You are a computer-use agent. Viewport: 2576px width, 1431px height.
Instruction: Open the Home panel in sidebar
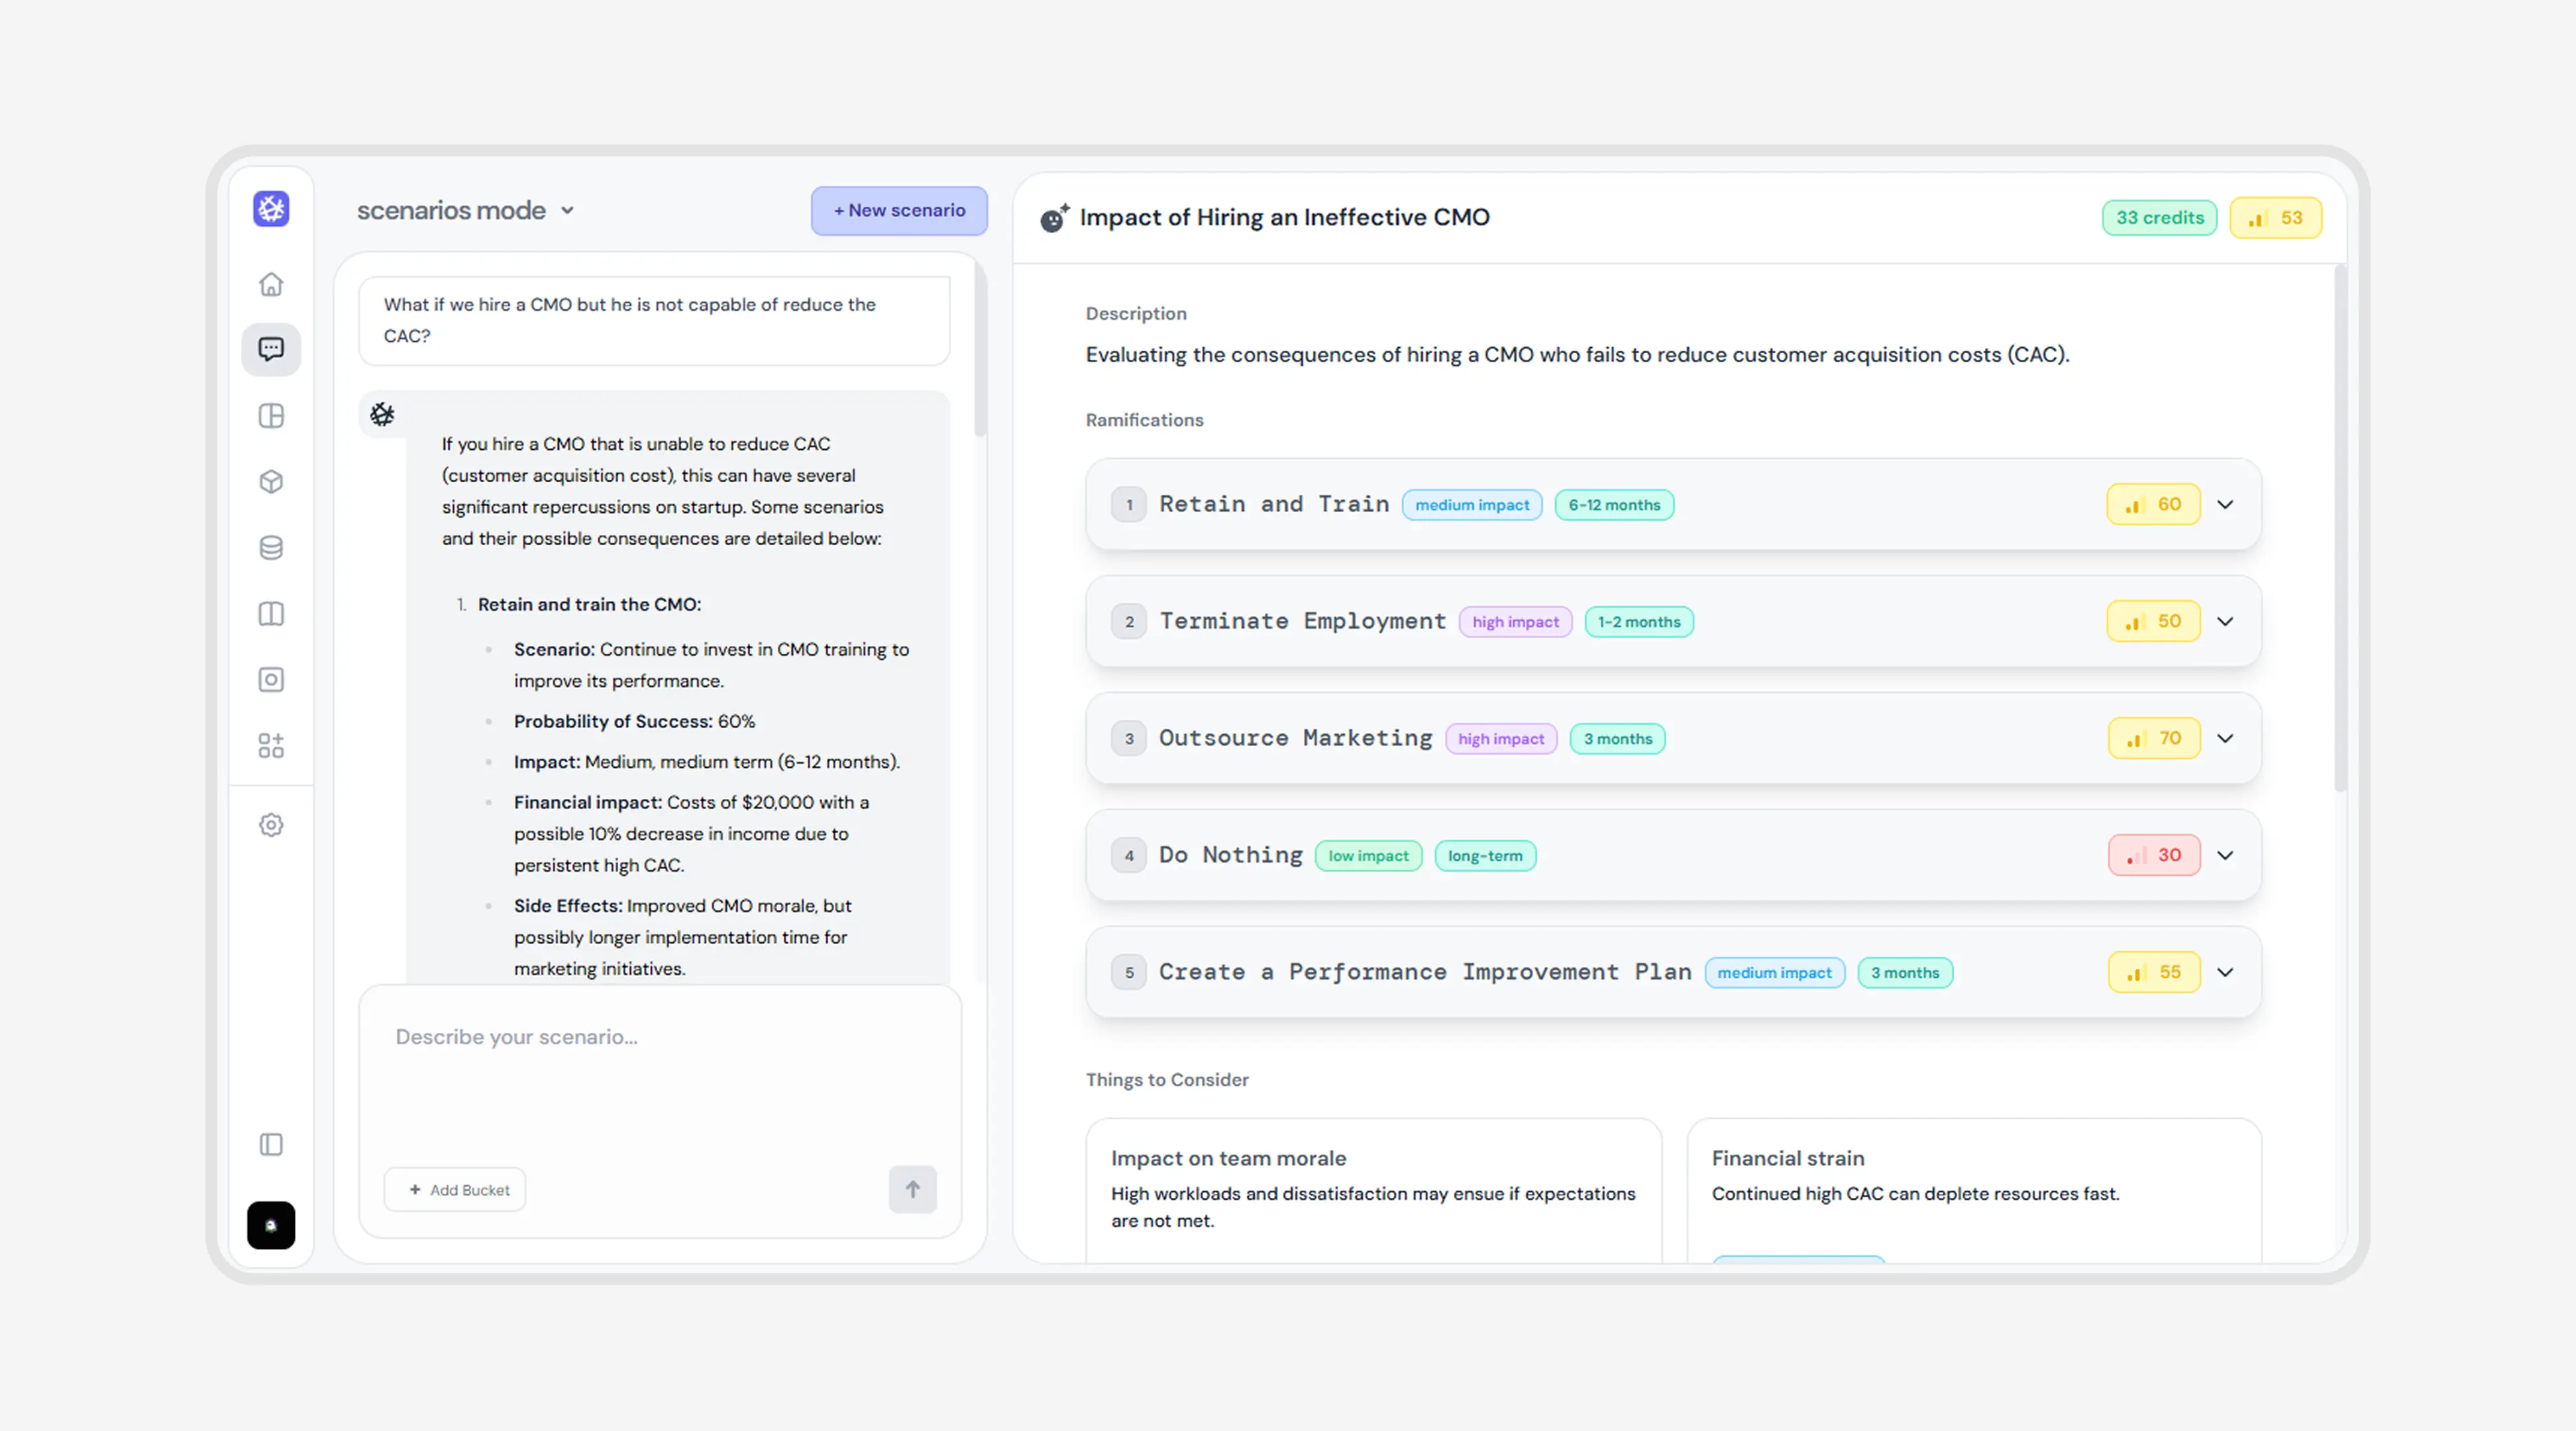coord(271,284)
